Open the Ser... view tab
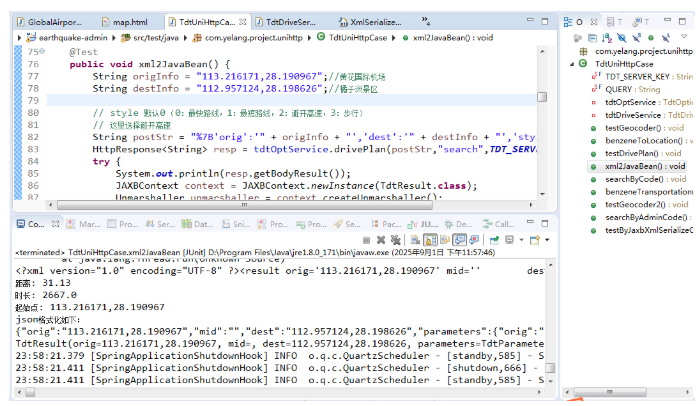Screen dimensions: 696x406 coord(161,224)
